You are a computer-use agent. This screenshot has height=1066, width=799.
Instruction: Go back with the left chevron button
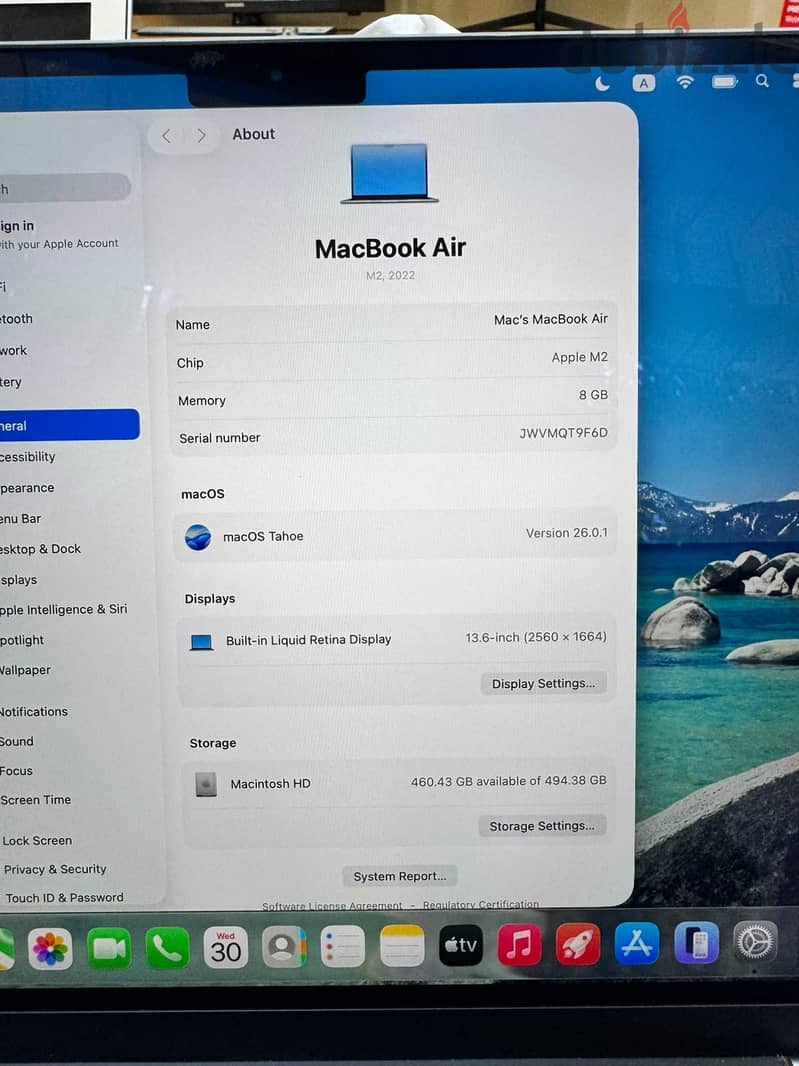tap(167, 136)
